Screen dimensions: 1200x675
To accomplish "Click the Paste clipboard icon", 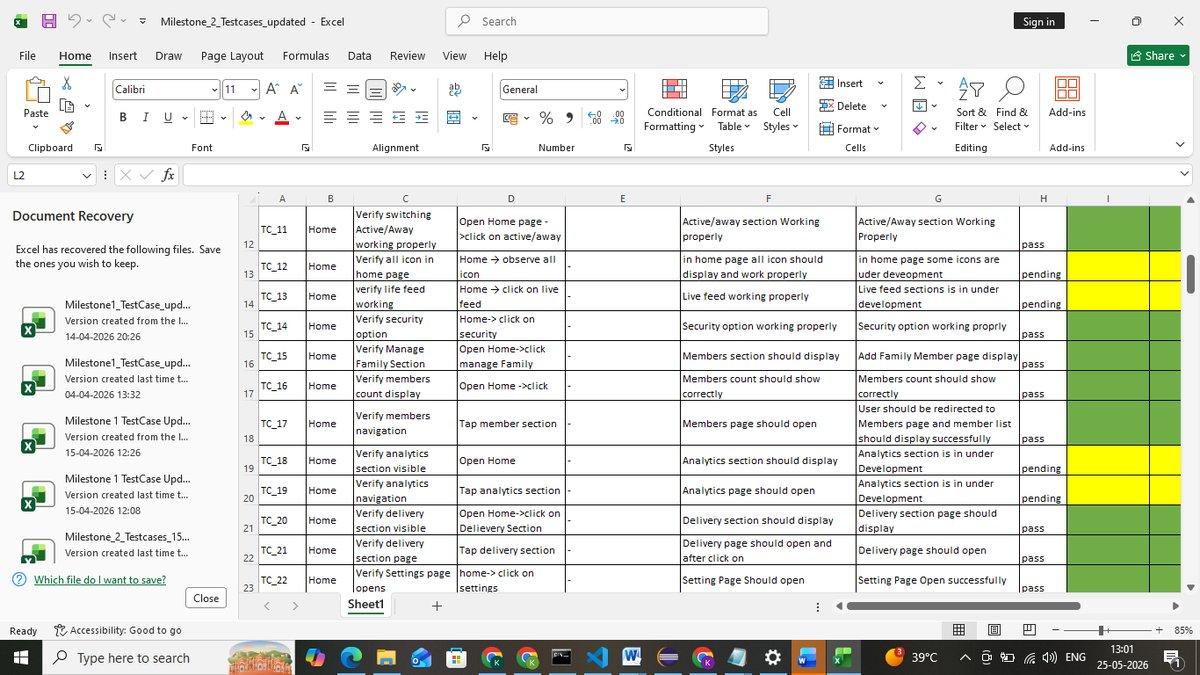I will coord(36,91).
